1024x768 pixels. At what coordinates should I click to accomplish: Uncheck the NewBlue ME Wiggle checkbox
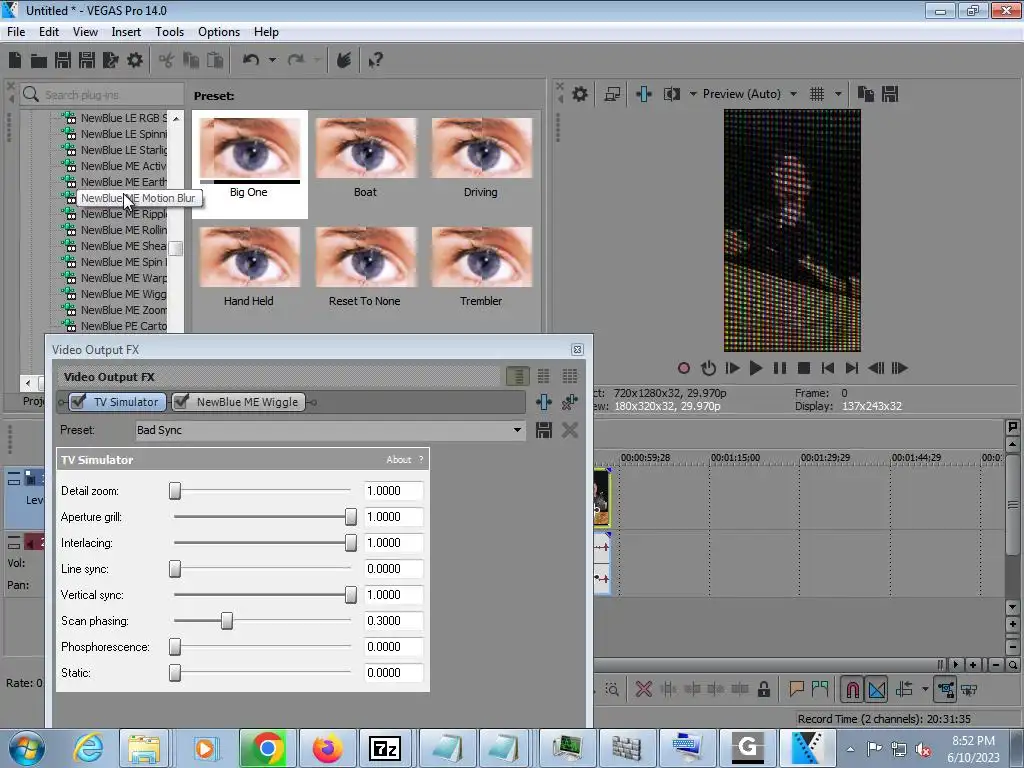[182, 401]
